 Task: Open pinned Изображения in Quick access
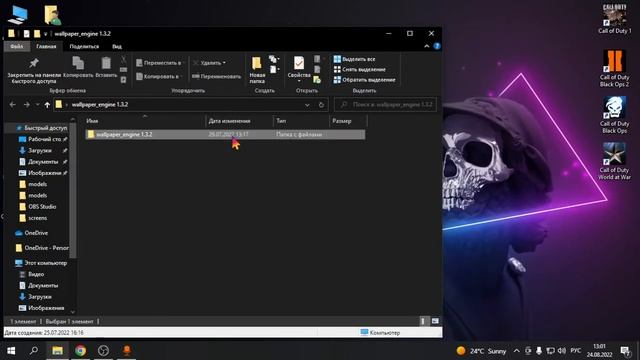[x=43, y=173]
